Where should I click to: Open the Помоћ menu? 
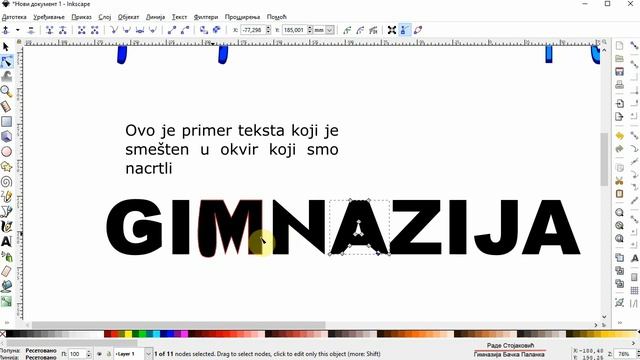pyautogui.click(x=277, y=17)
